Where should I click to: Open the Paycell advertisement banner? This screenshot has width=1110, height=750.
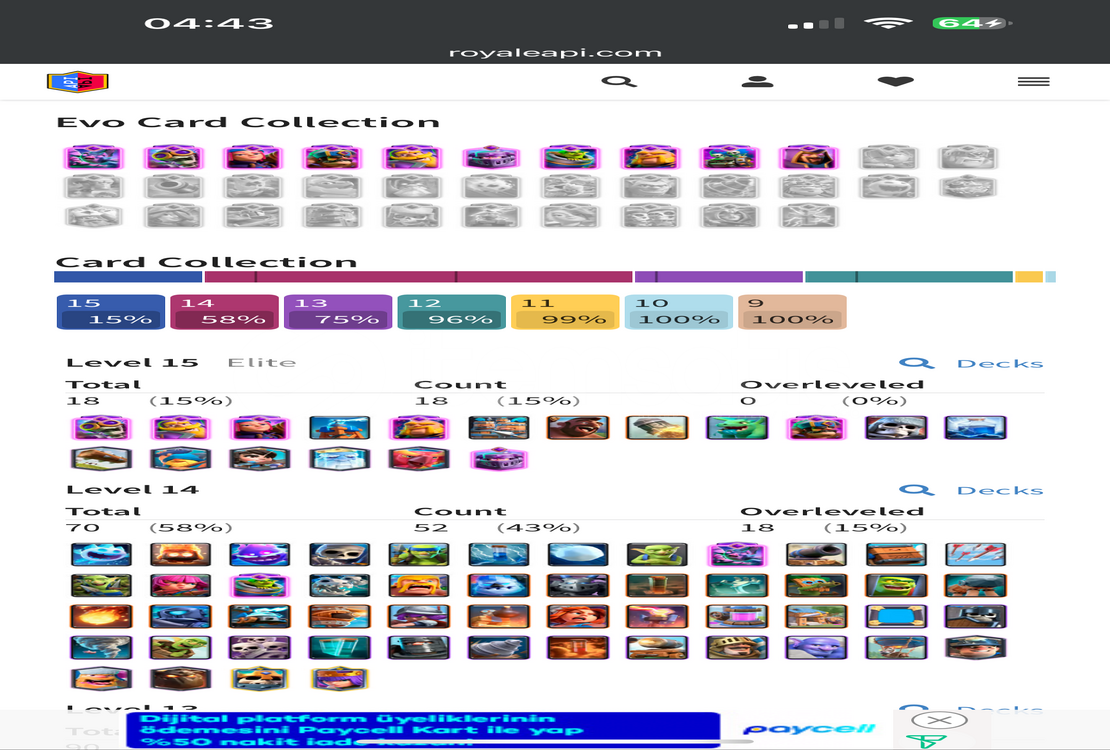(x=510, y=730)
